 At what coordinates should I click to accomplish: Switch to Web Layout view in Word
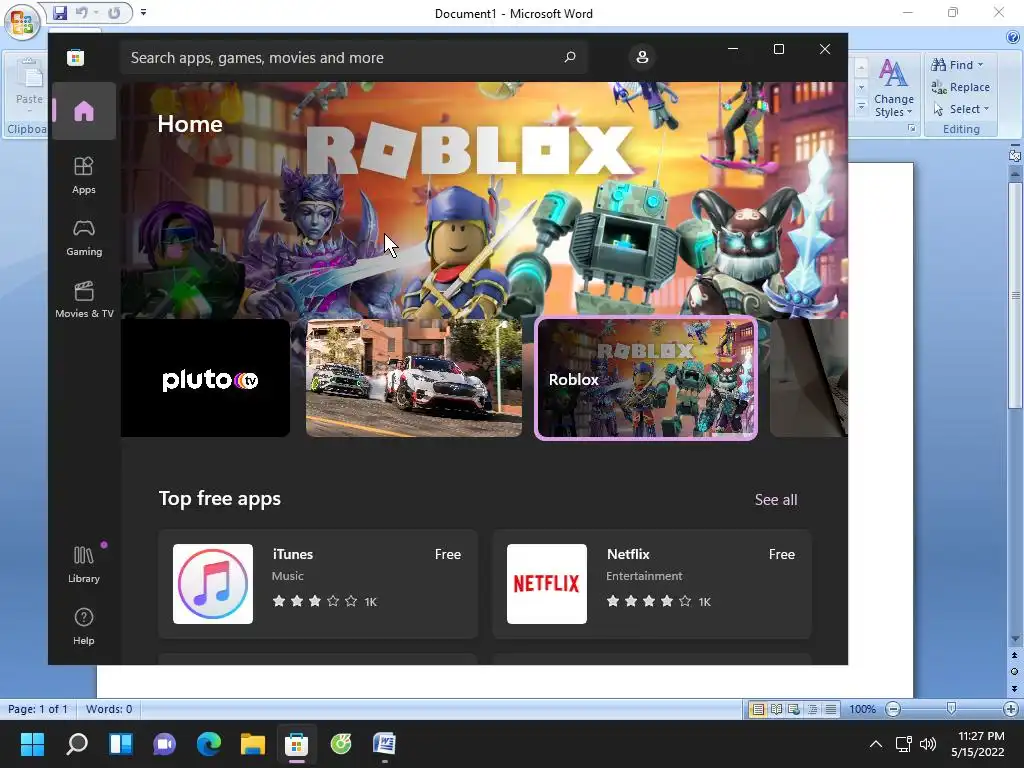click(794, 709)
